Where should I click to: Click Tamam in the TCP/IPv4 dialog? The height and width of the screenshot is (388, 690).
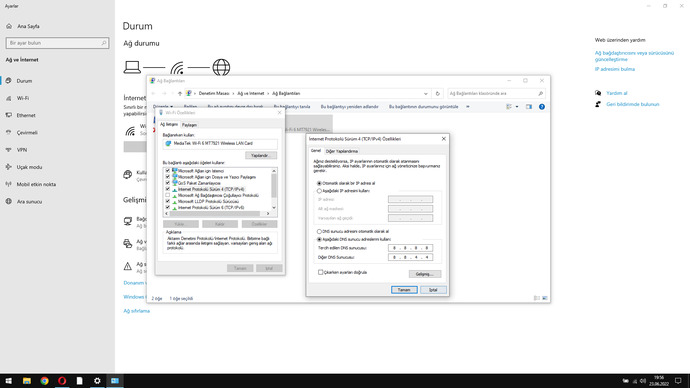click(404, 290)
